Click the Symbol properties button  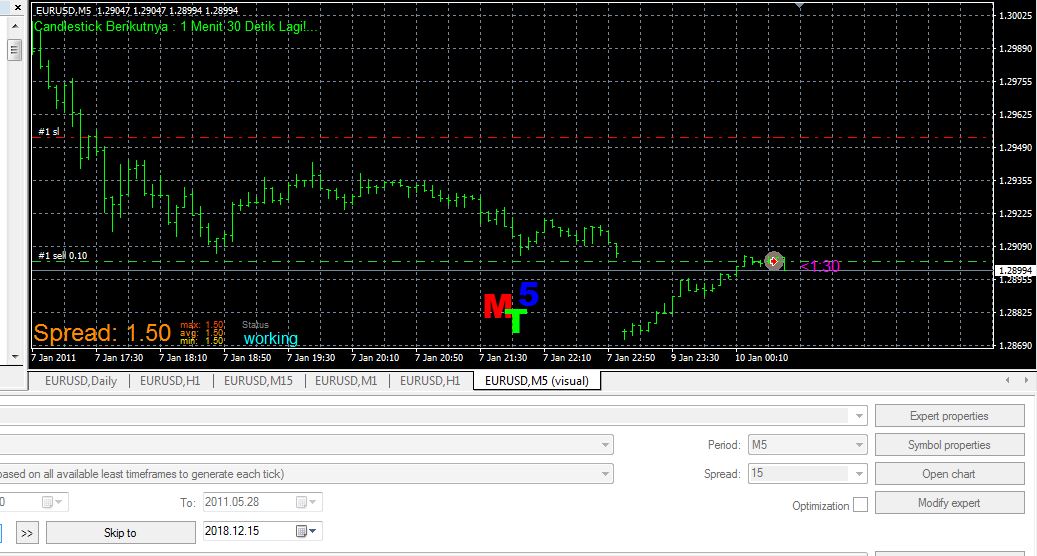coord(949,445)
